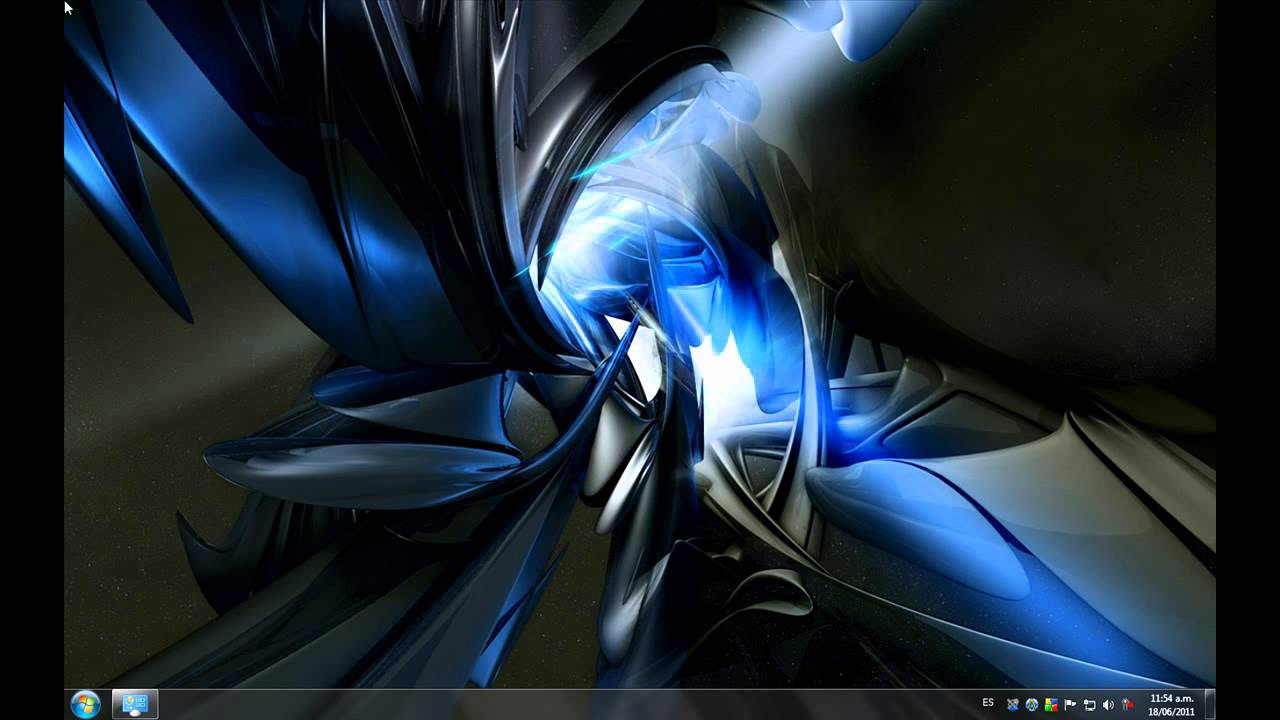Image resolution: width=1280 pixels, height=720 pixels.
Task: Open the round blue globe tray icon
Action: (x=1032, y=705)
